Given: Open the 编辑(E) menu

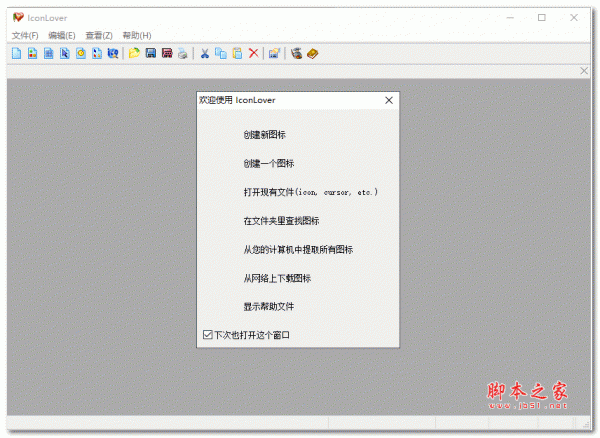Looking at the screenshot, I should tap(62, 36).
